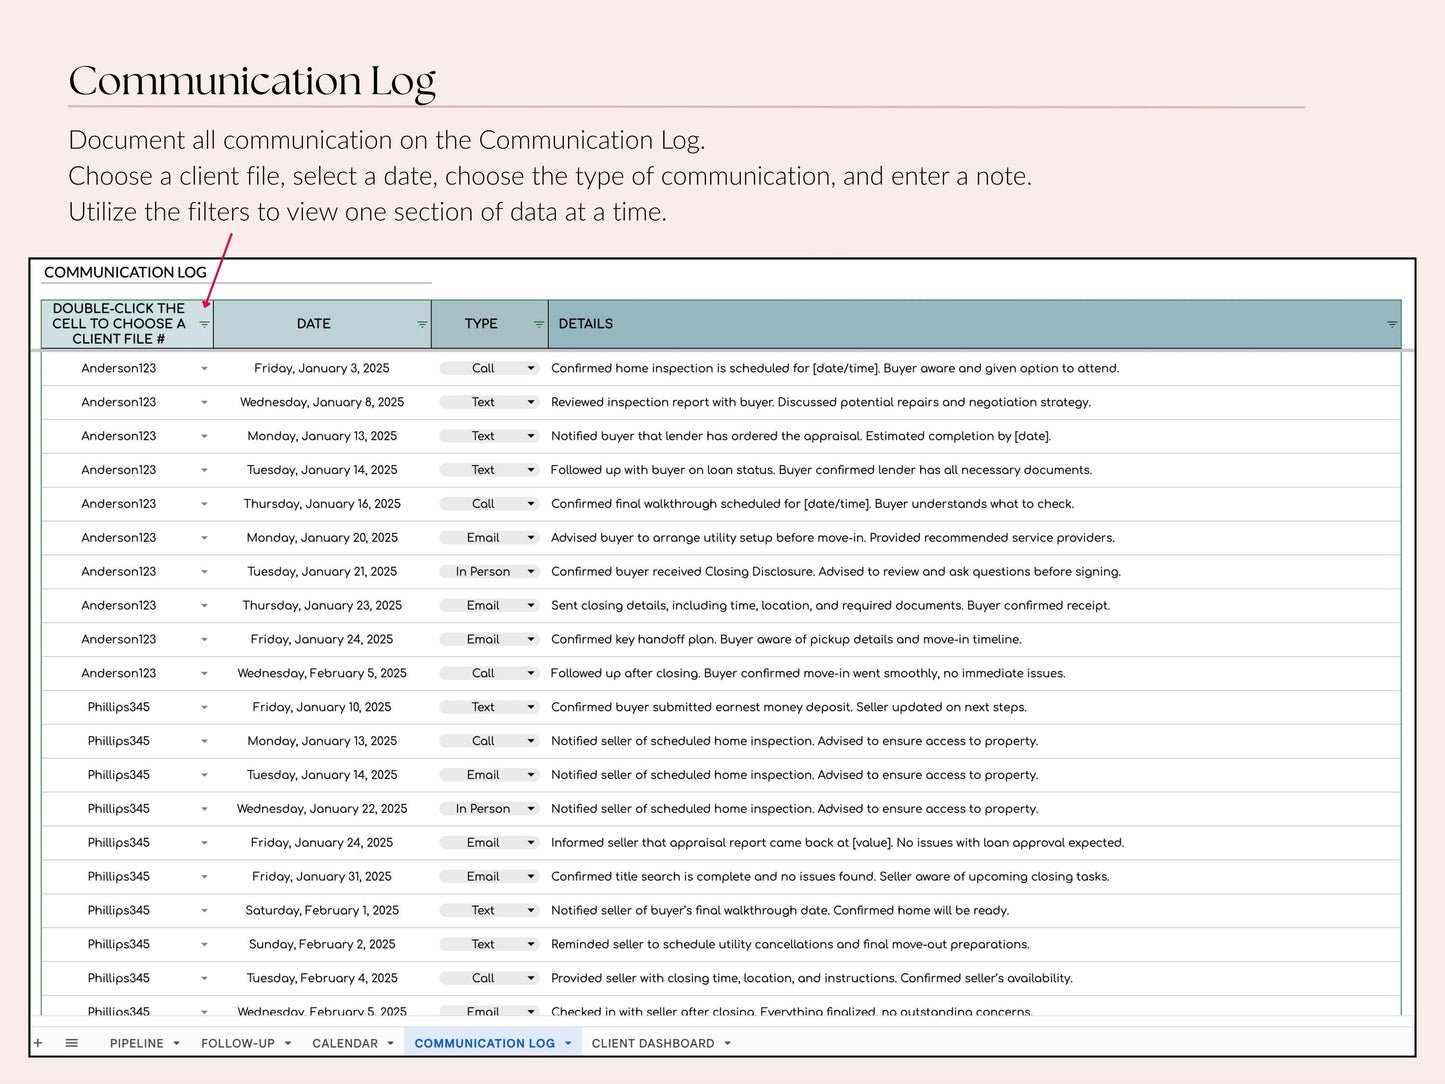Select the DETAILS column header

click(974, 324)
